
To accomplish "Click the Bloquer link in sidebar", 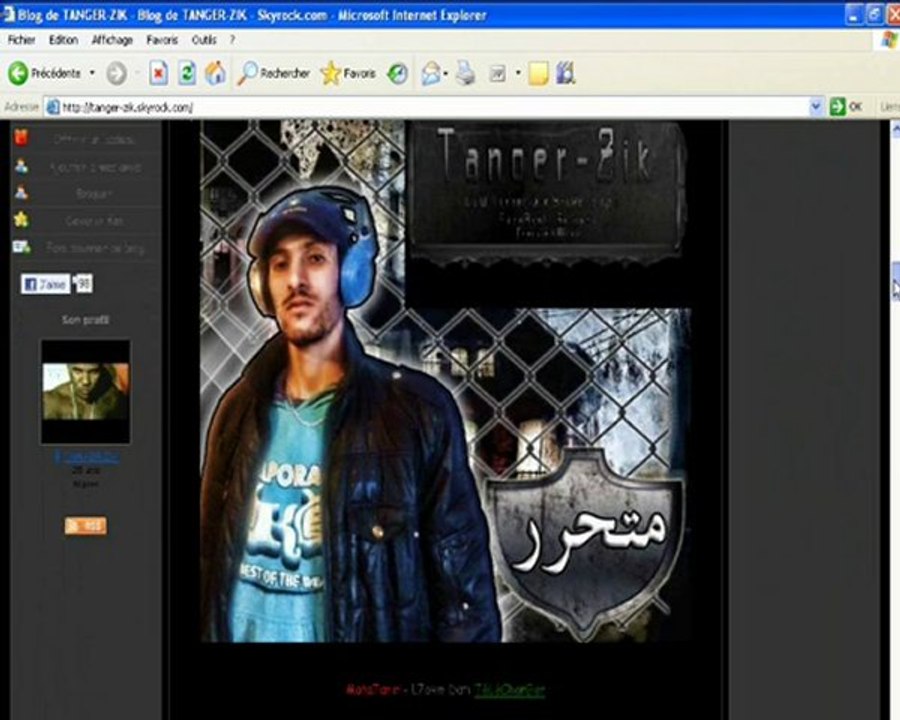I will click(x=94, y=193).
